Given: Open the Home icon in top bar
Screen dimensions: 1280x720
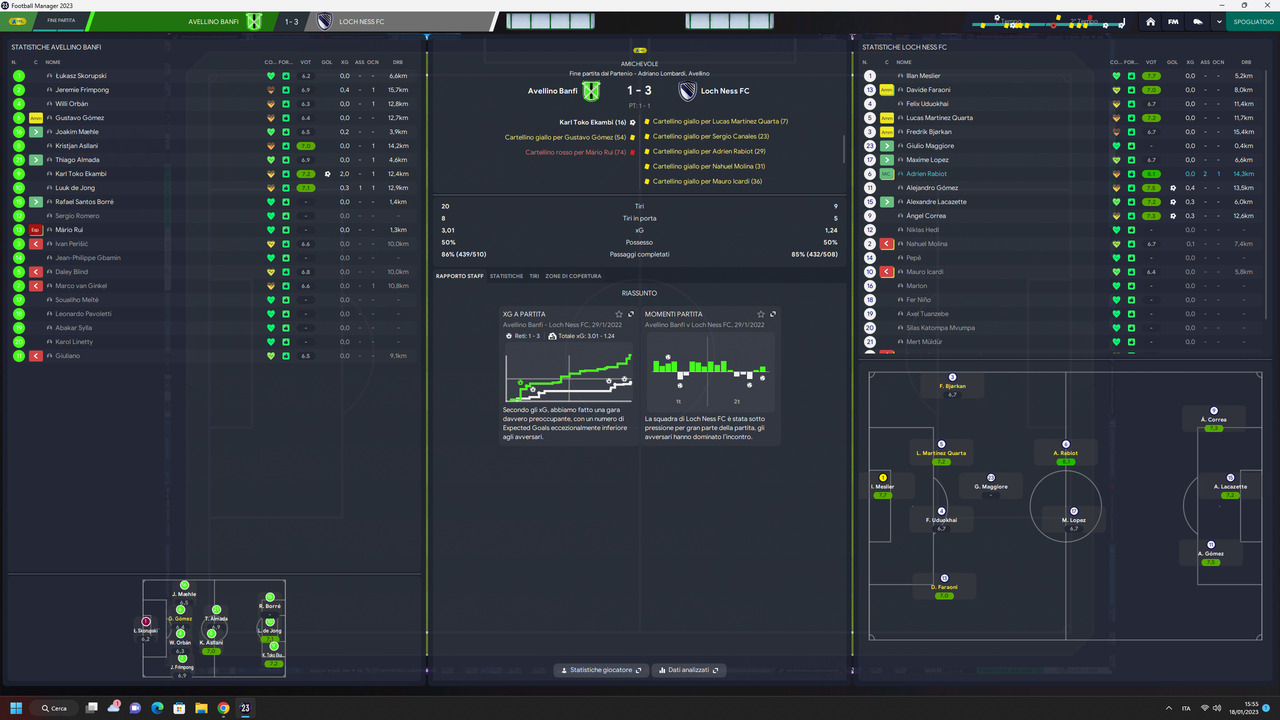Looking at the screenshot, I should (1151, 21).
